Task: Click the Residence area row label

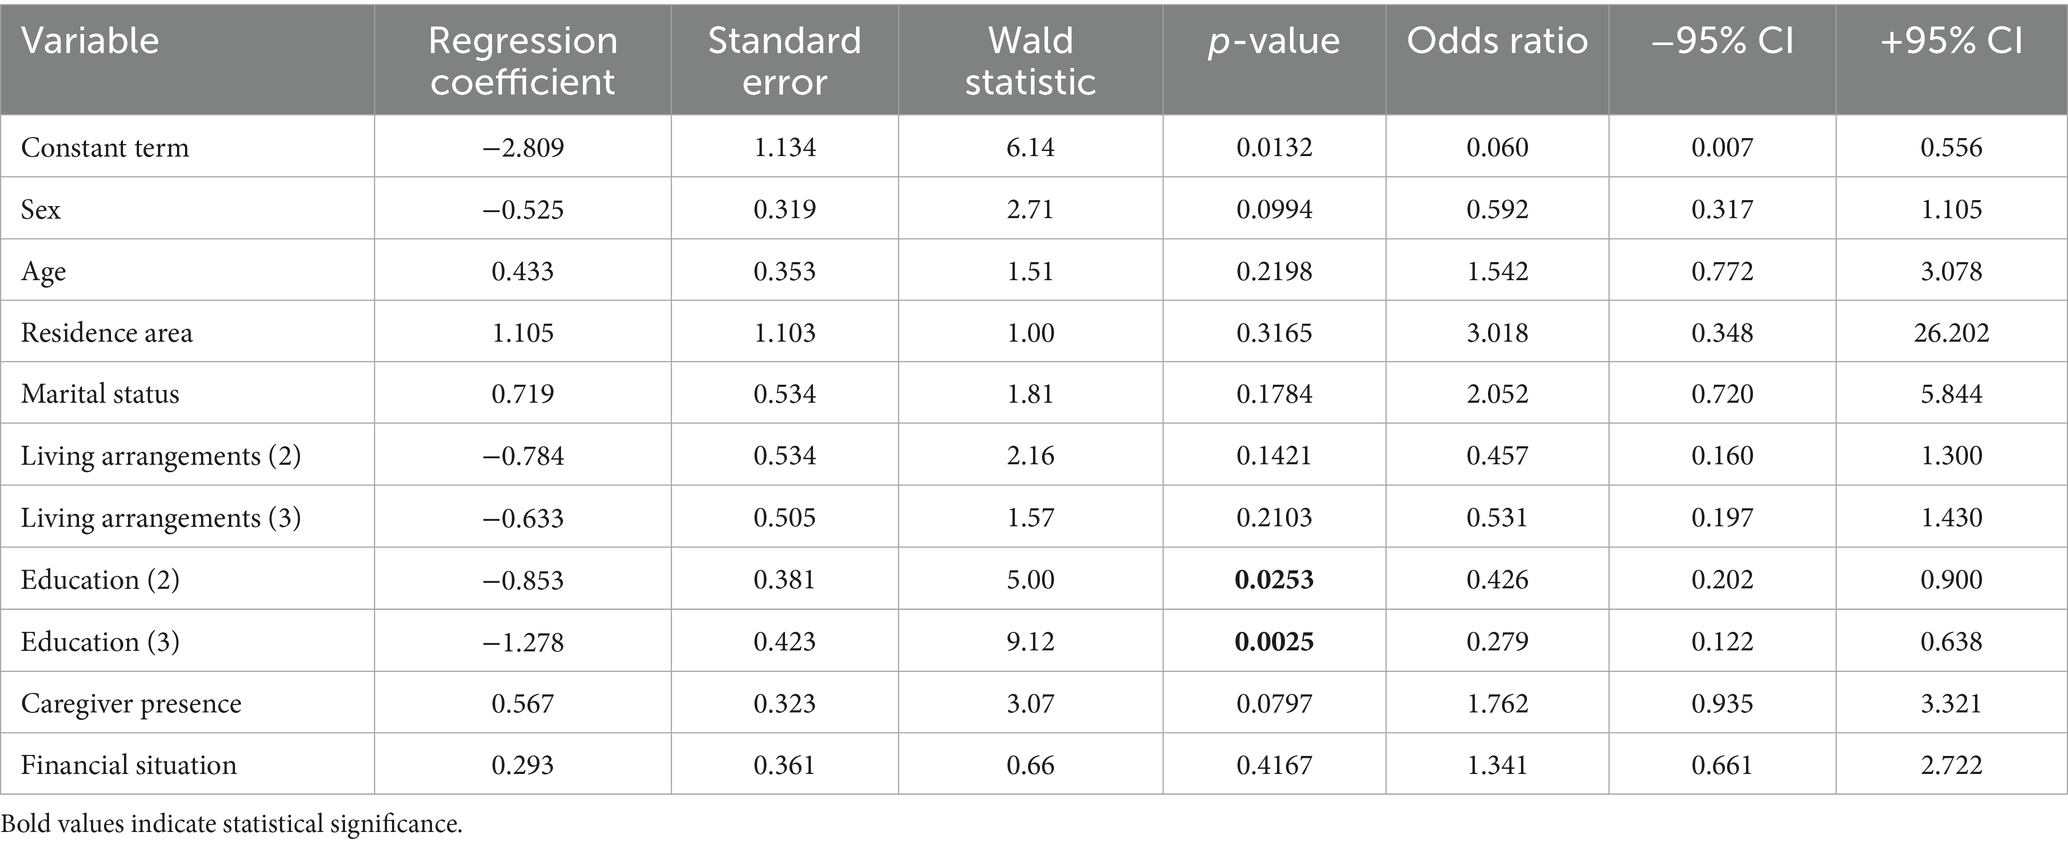Action: coord(107,333)
